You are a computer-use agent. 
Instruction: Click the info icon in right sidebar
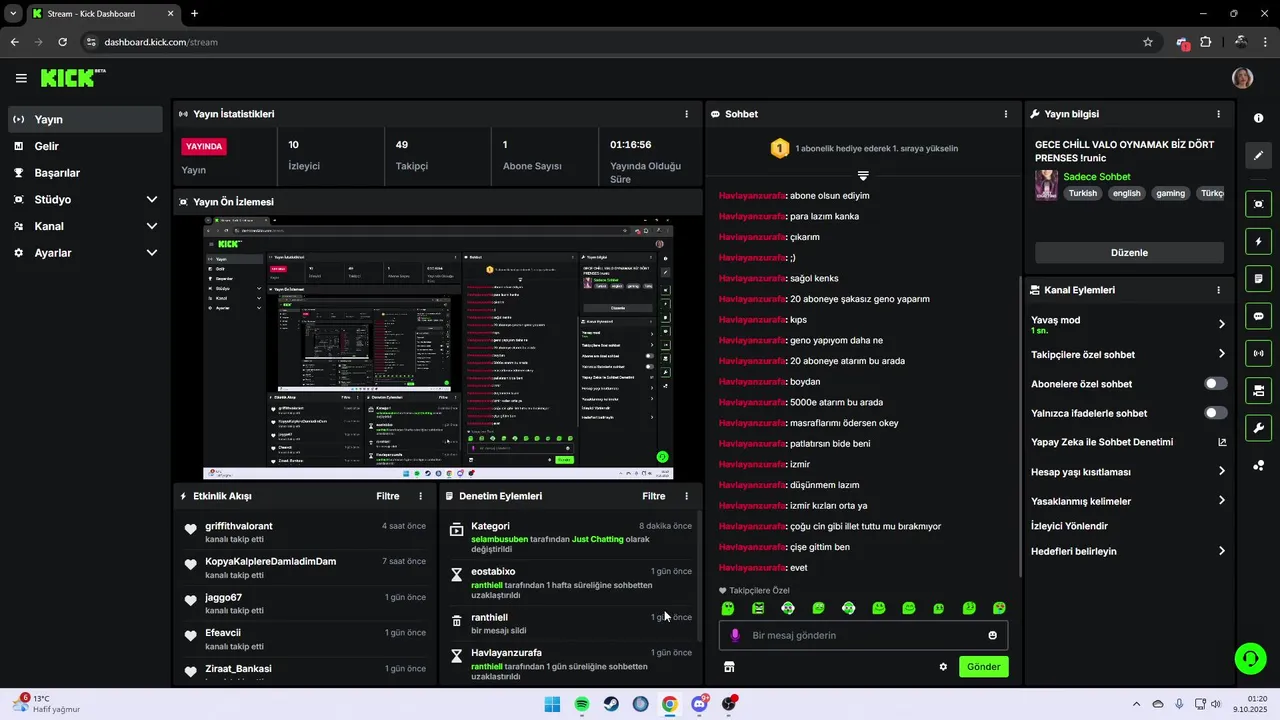point(1258,118)
